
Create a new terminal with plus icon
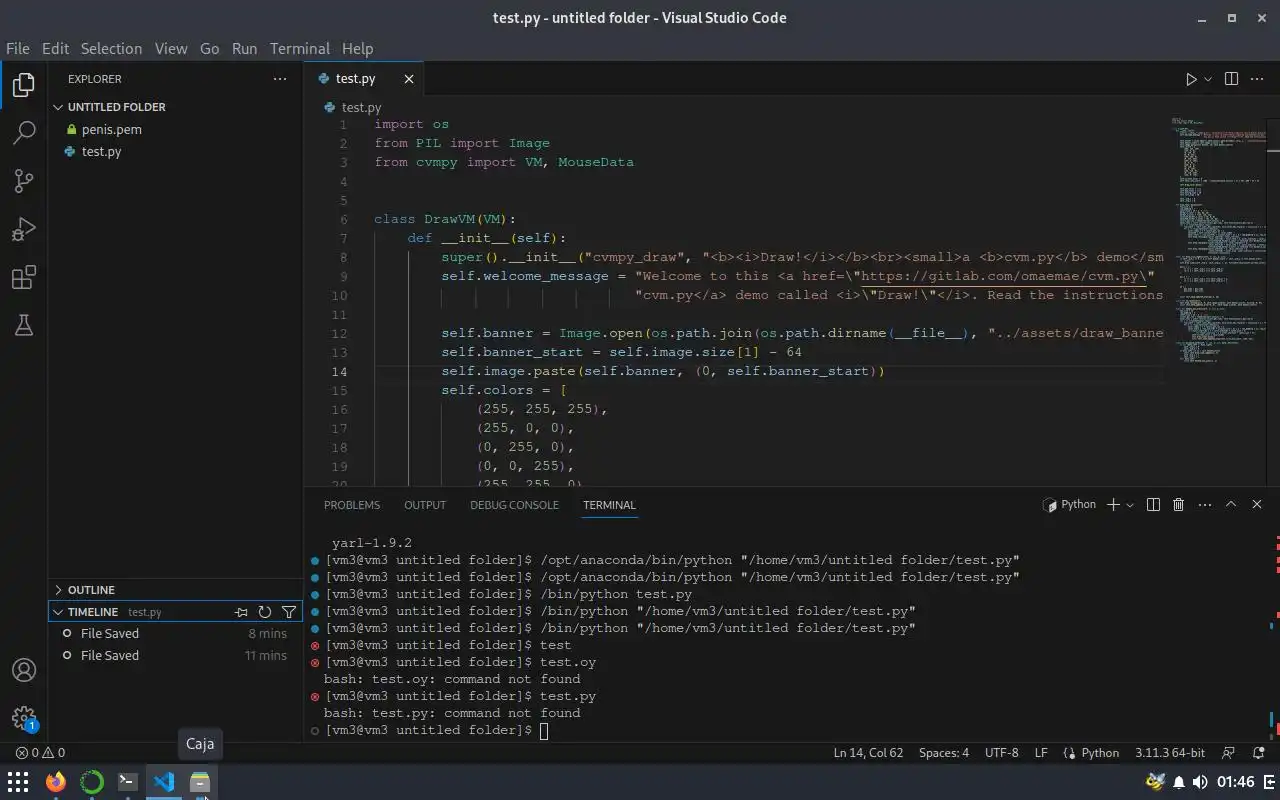1113,505
